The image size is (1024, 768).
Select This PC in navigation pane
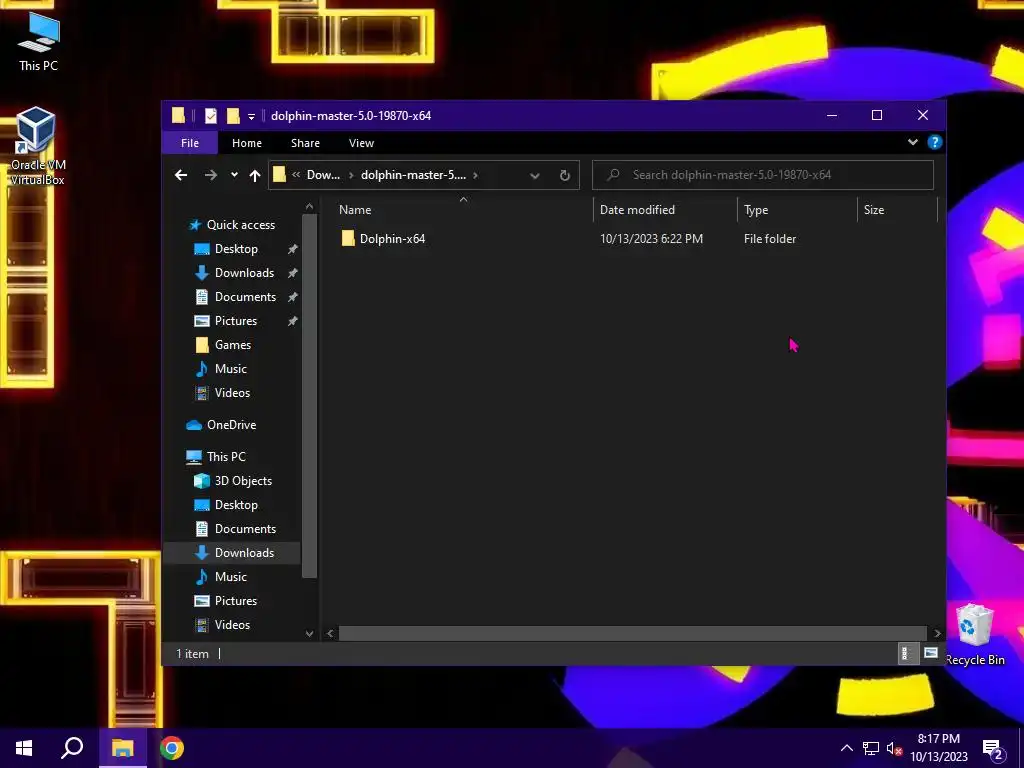(226, 457)
